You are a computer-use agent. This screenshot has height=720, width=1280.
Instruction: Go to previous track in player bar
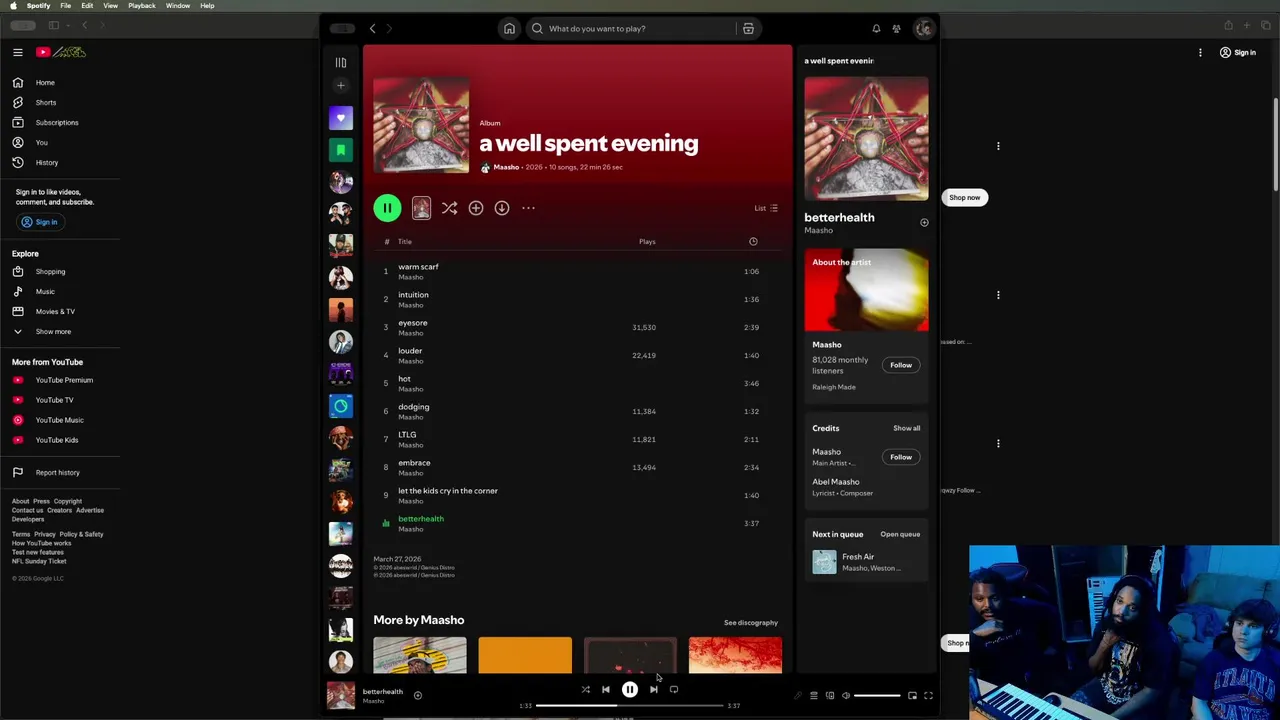click(605, 689)
